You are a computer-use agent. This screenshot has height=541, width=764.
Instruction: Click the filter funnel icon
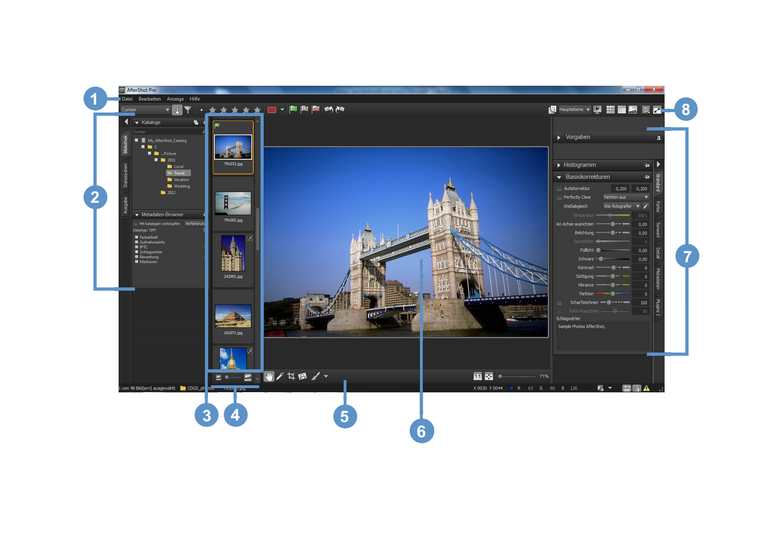tap(188, 109)
